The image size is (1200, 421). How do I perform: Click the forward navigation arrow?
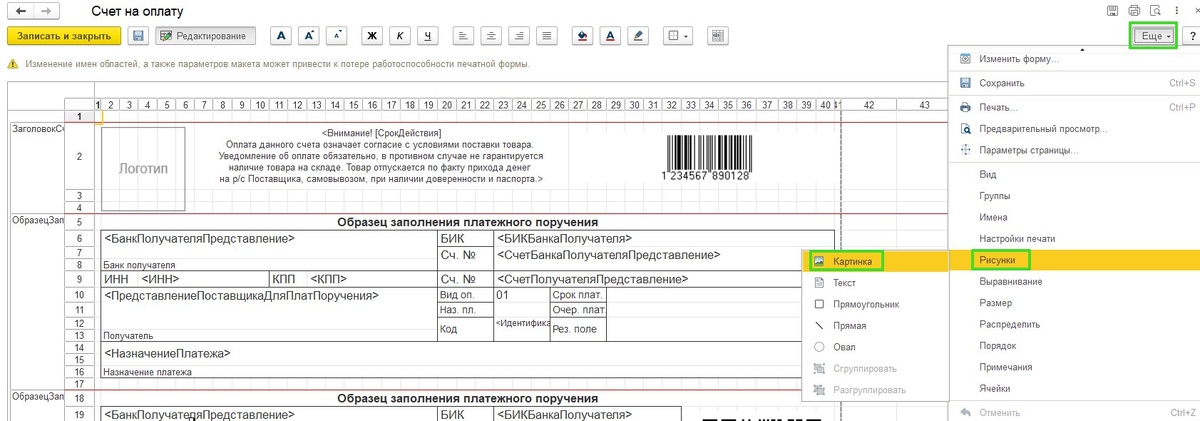[x=46, y=10]
